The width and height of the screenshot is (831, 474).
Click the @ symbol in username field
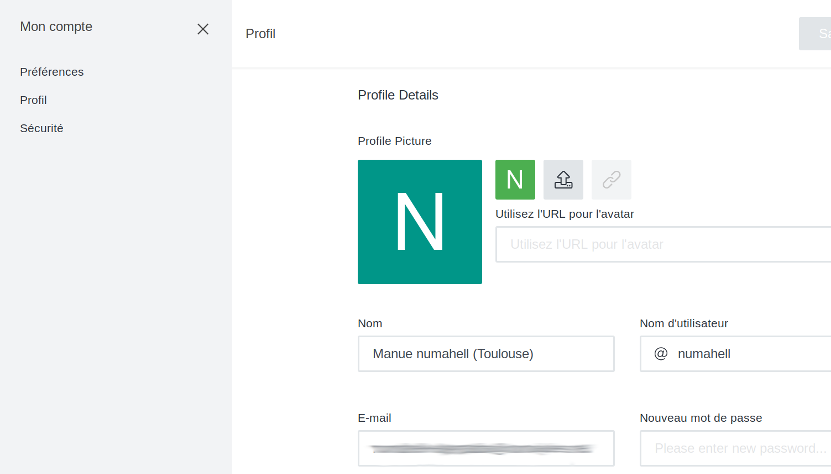click(x=661, y=354)
